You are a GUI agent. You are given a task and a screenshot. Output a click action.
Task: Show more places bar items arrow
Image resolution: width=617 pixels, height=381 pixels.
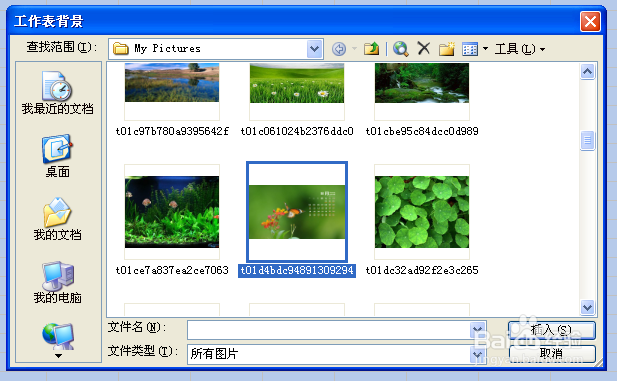click(x=58, y=356)
